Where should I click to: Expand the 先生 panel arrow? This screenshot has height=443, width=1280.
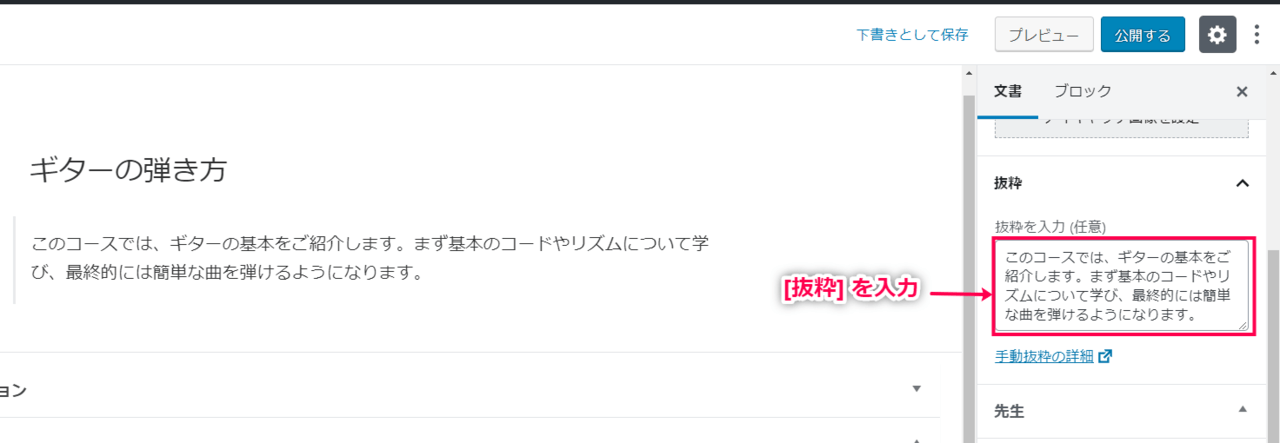pyautogui.click(x=1243, y=409)
